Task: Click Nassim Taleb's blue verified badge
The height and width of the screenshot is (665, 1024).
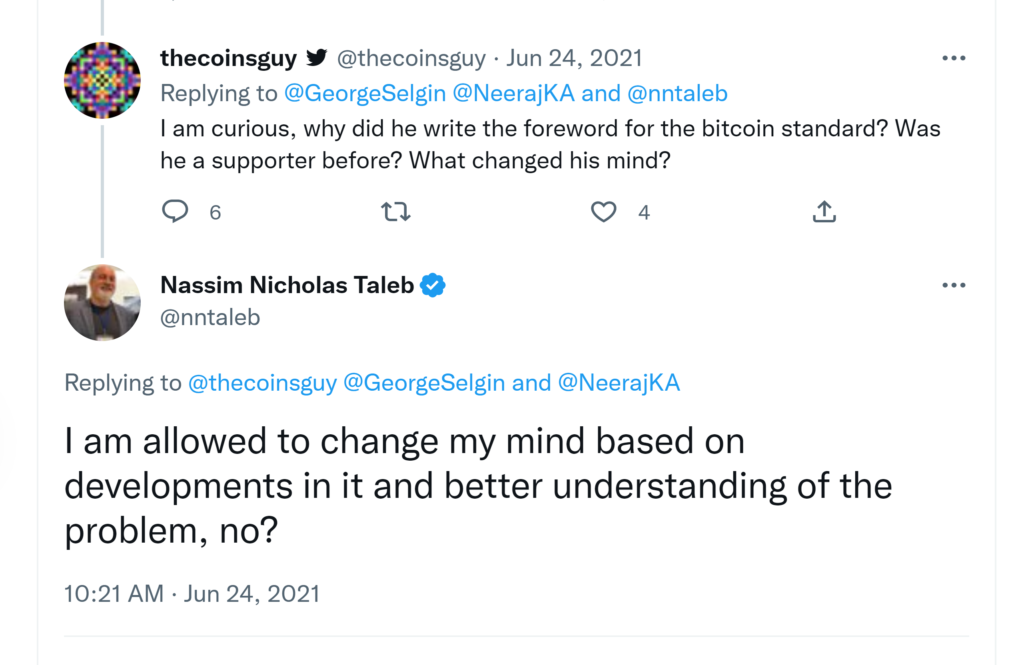Action: click(432, 285)
